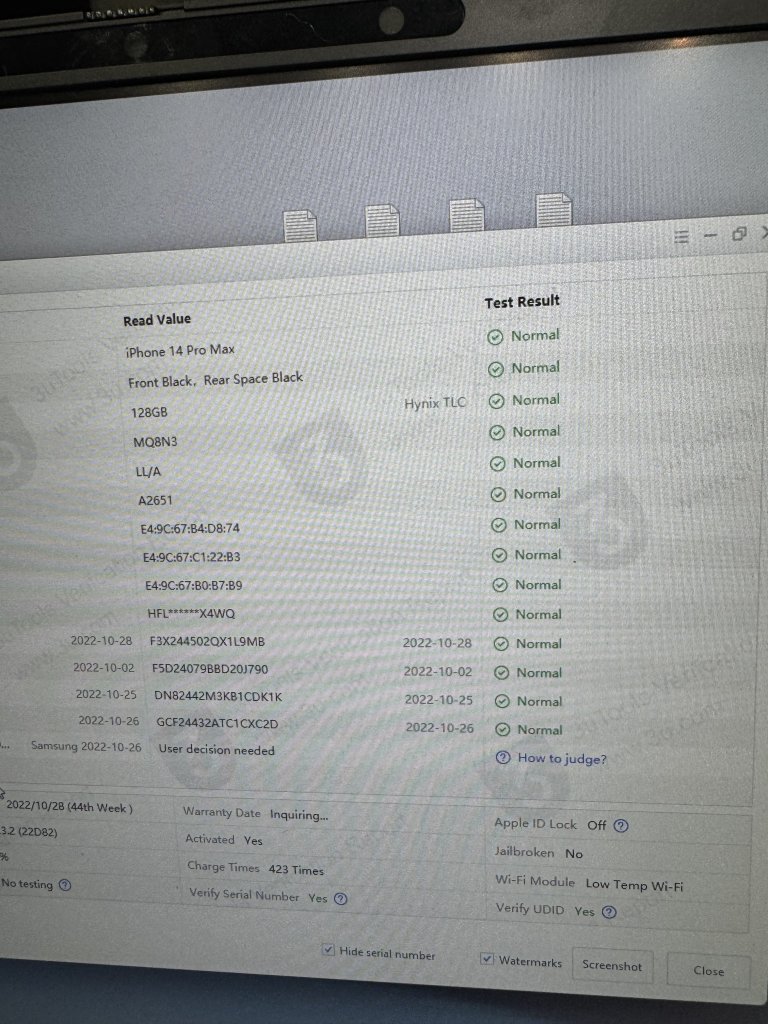Click the check icon in the HFL******X4WQ row
This screenshot has height=1024, width=768.
(500, 615)
